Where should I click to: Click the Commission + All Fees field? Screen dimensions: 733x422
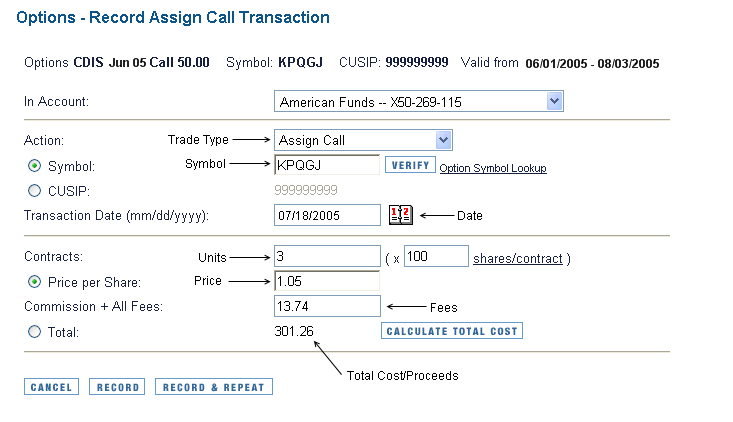coord(327,306)
